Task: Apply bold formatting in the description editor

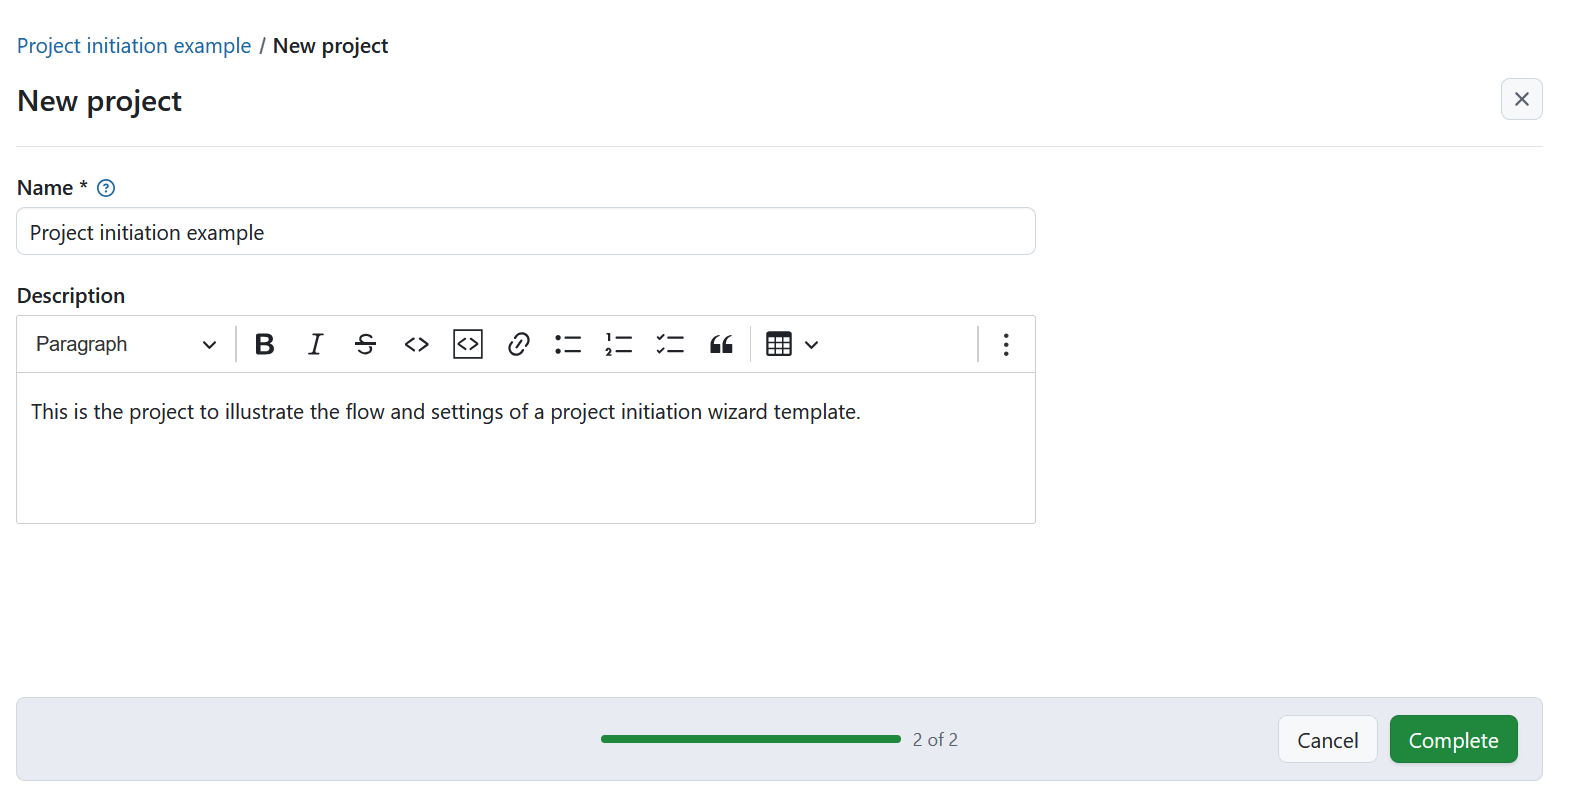Action: tap(263, 344)
